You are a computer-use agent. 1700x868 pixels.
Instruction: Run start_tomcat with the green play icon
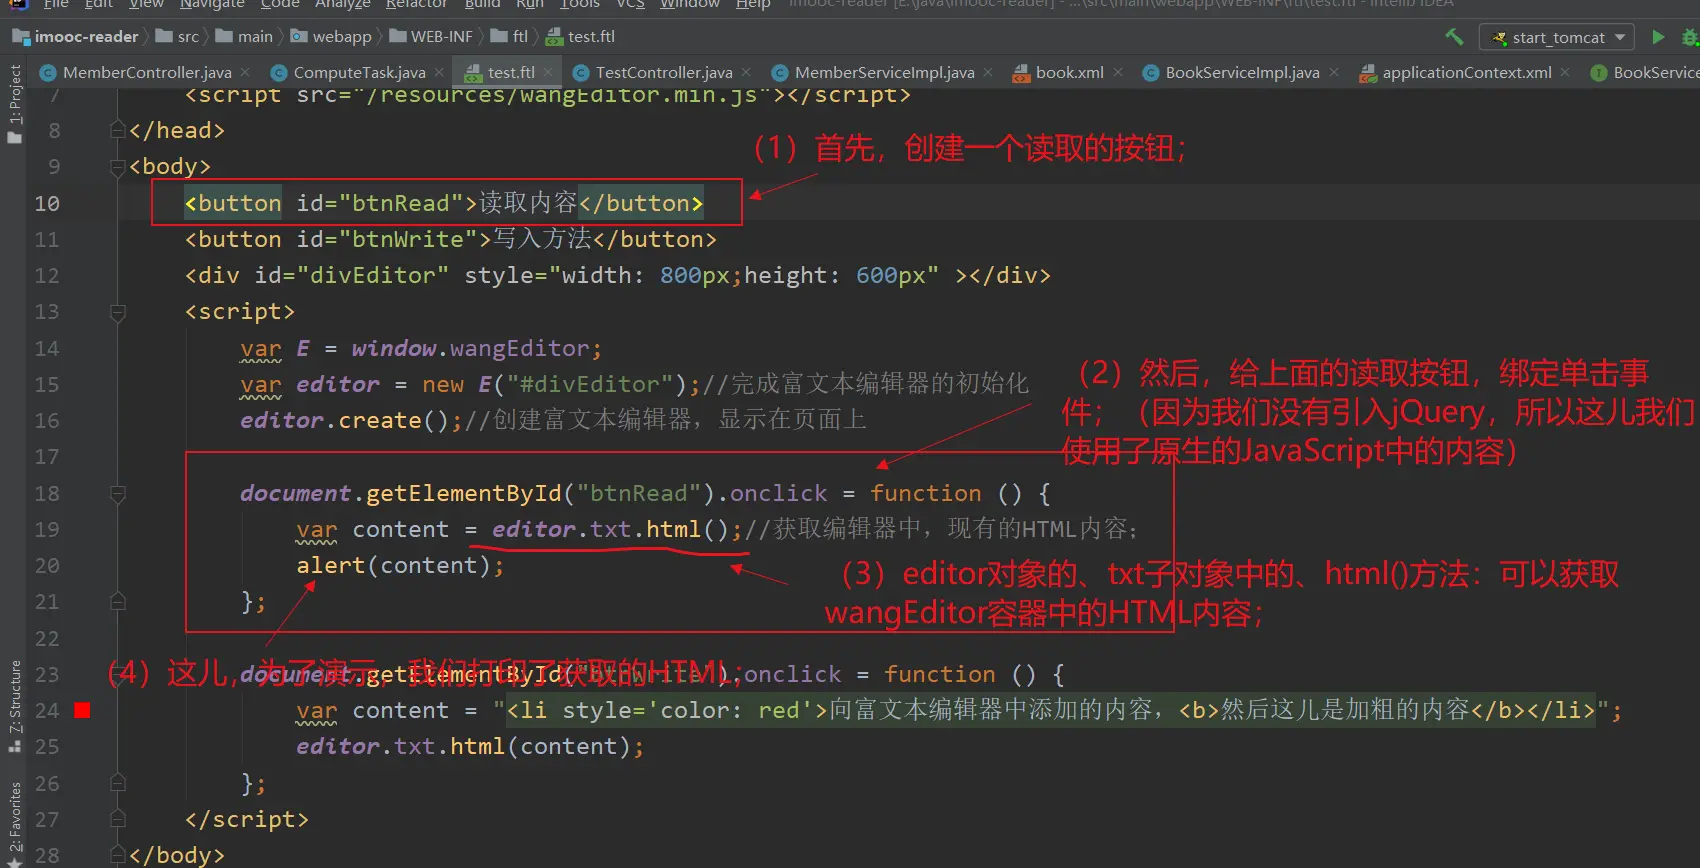tap(1658, 37)
